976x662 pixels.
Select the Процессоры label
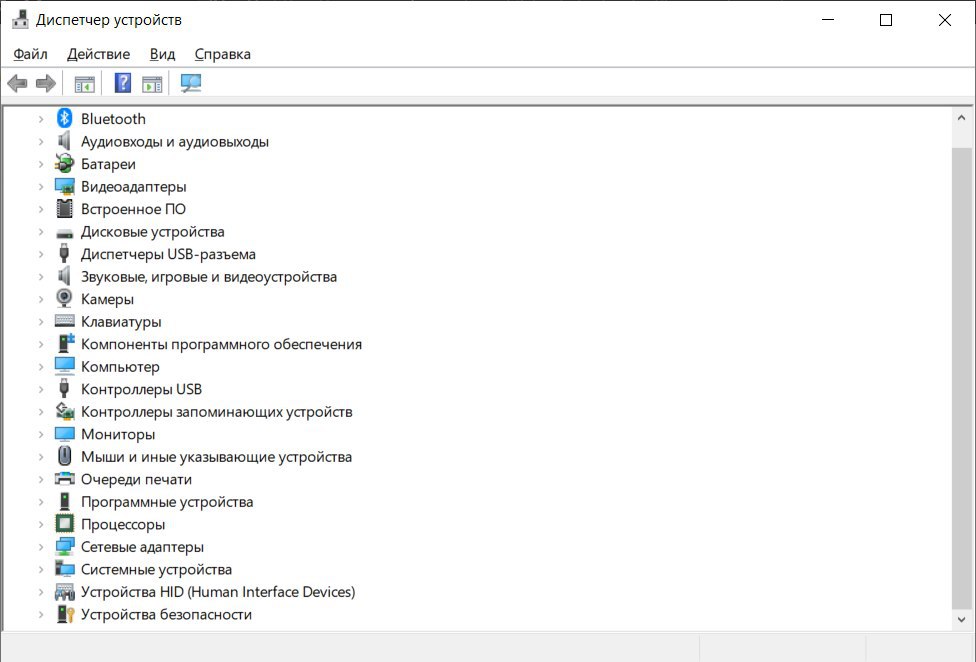point(123,524)
